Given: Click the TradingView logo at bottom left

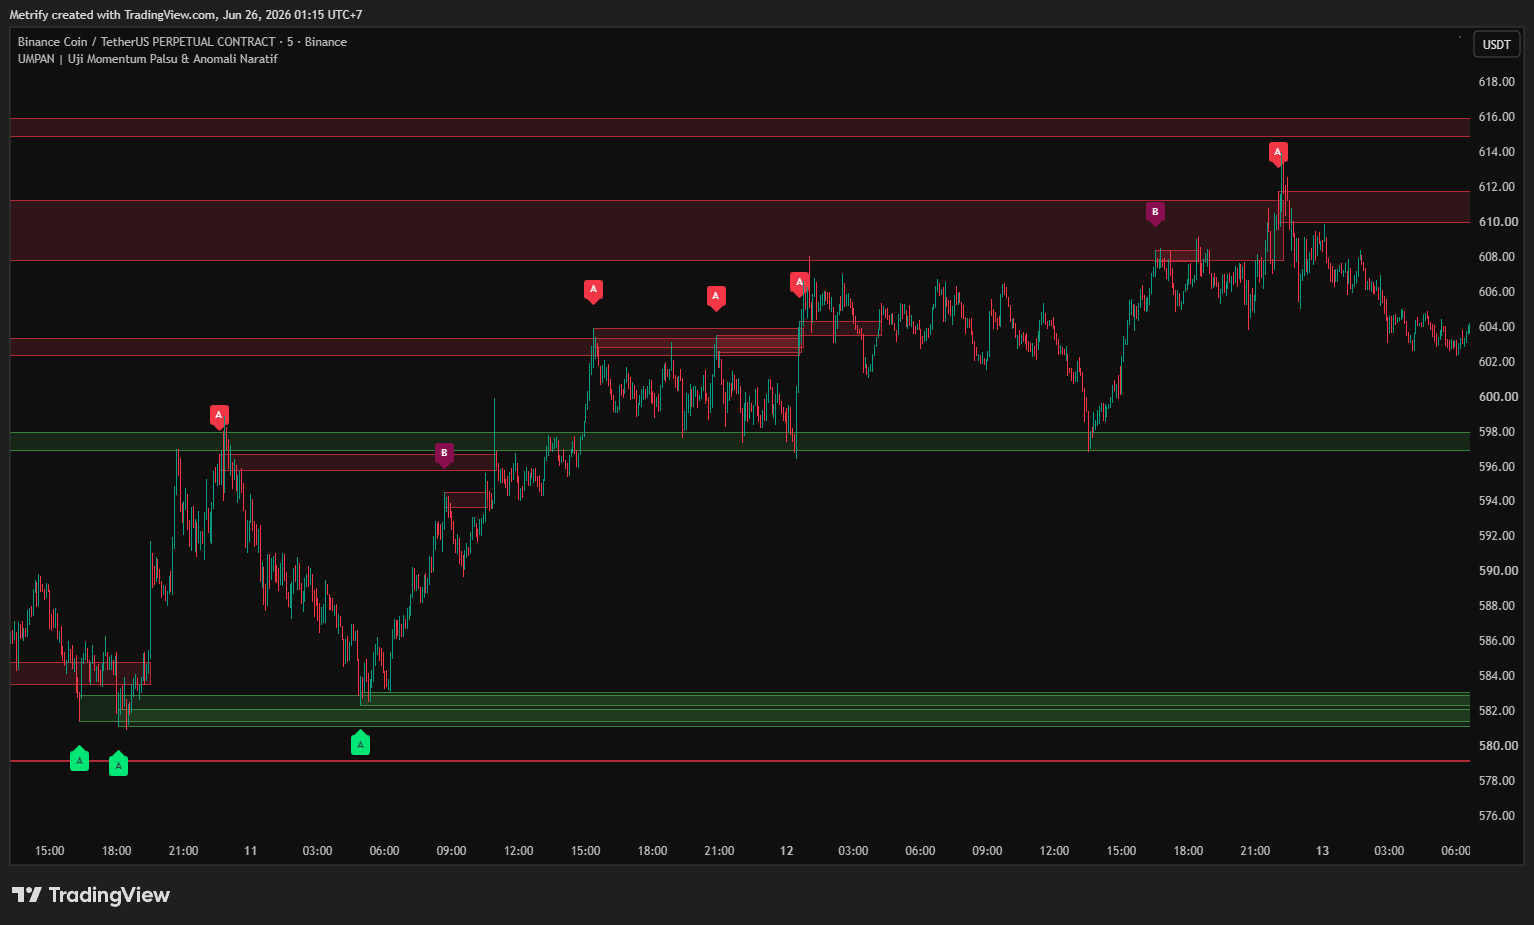Looking at the screenshot, I should (x=91, y=895).
